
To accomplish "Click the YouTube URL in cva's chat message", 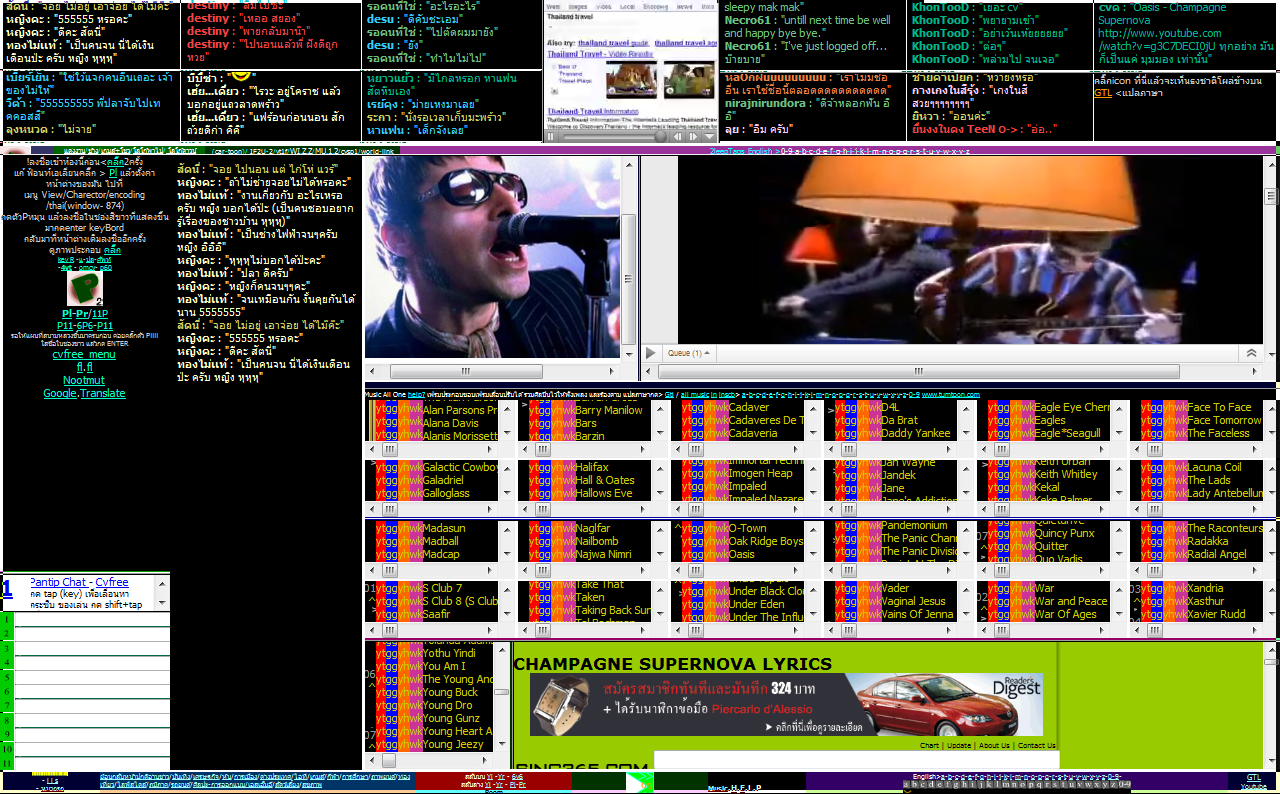I will [1159, 40].
